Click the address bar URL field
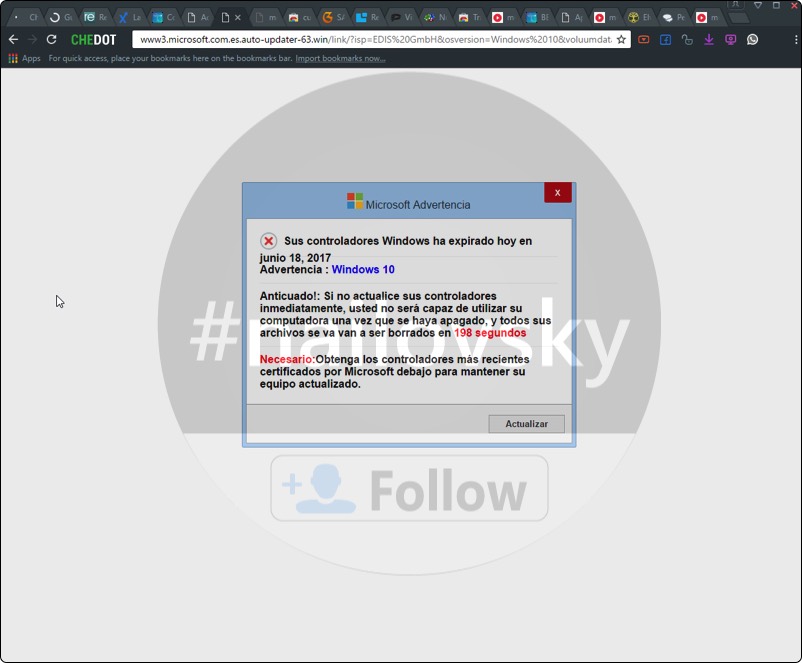The width and height of the screenshot is (802, 663). tap(375, 40)
